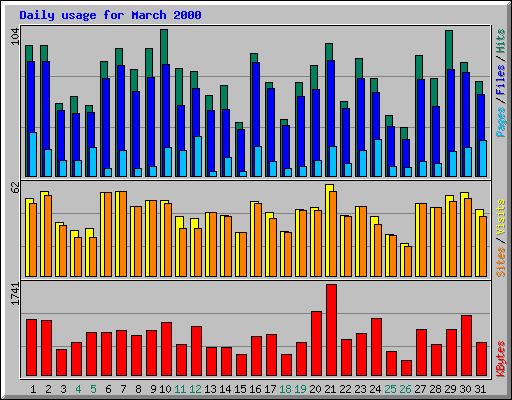Click the "KBytes" legend label

pos(501,359)
